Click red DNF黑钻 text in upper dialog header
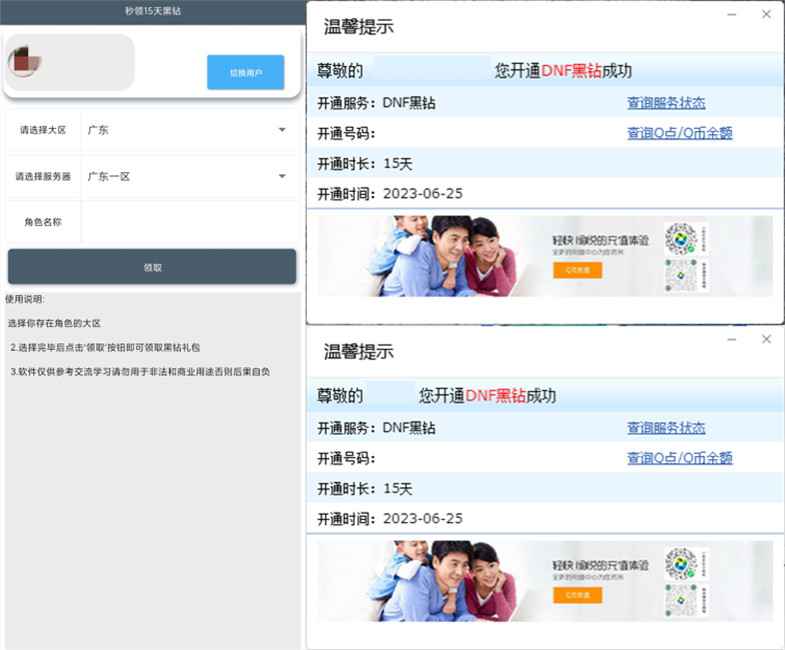This screenshot has width=785, height=650. (571, 71)
